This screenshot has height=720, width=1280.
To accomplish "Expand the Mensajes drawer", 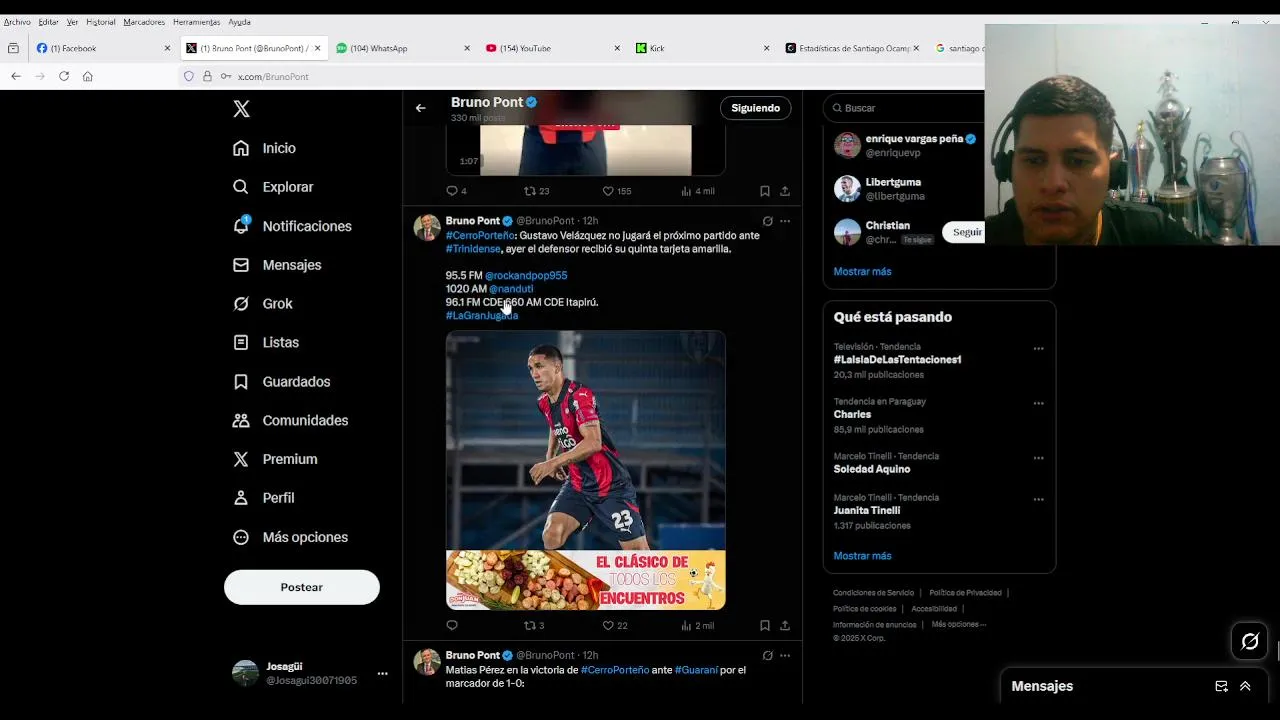I will coord(1245,686).
